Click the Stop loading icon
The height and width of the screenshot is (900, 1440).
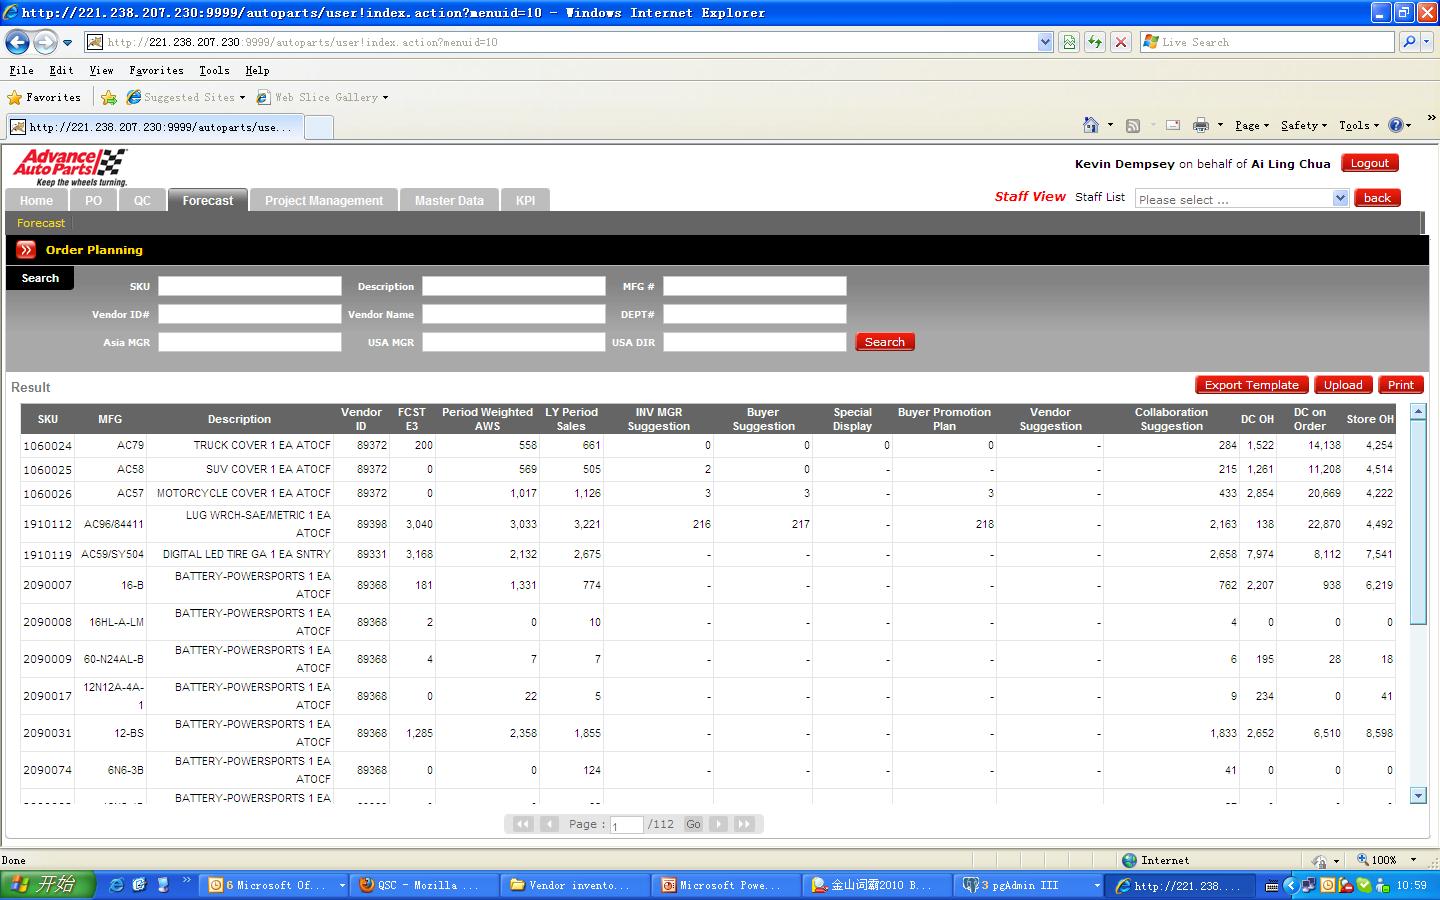(x=1121, y=42)
